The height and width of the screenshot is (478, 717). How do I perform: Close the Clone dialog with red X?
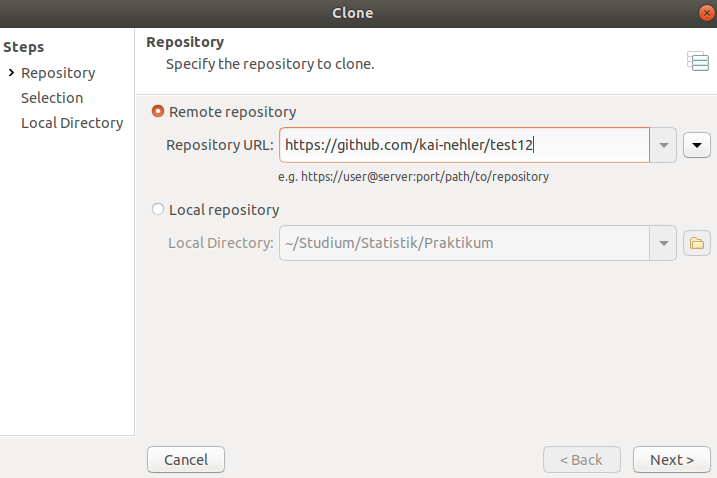coord(706,13)
